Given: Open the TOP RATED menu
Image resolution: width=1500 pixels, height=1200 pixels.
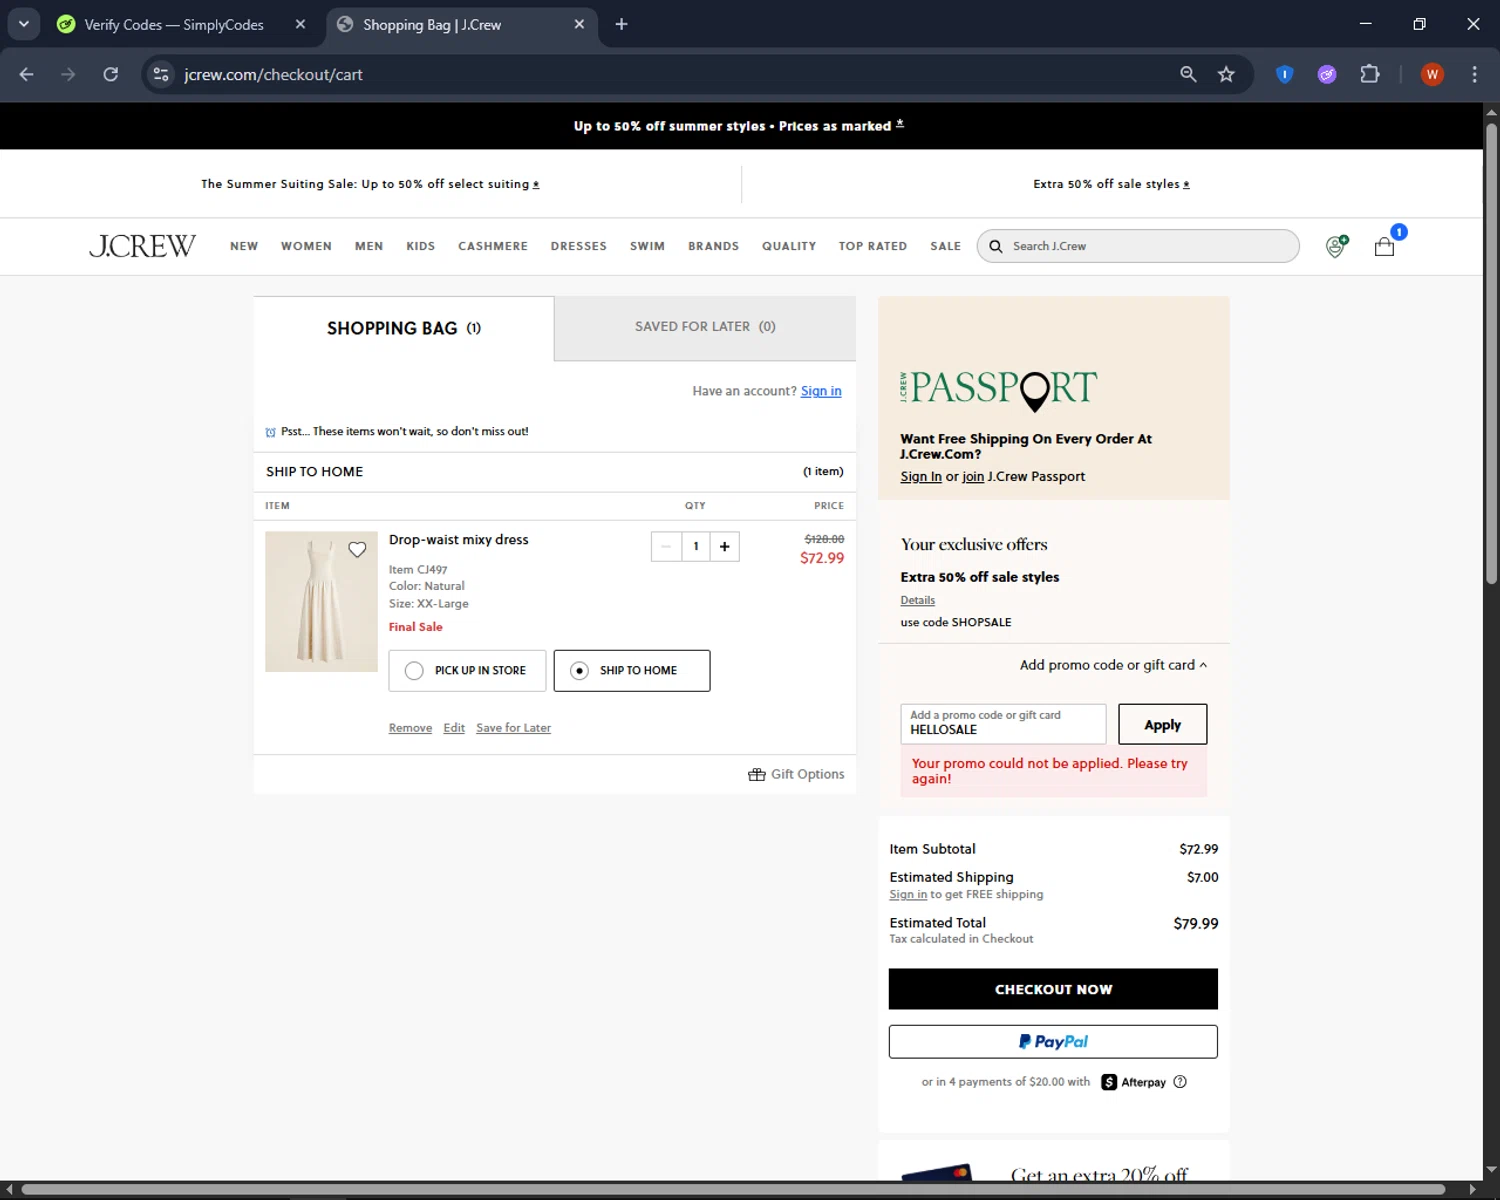Looking at the screenshot, I should click(873, 246).
